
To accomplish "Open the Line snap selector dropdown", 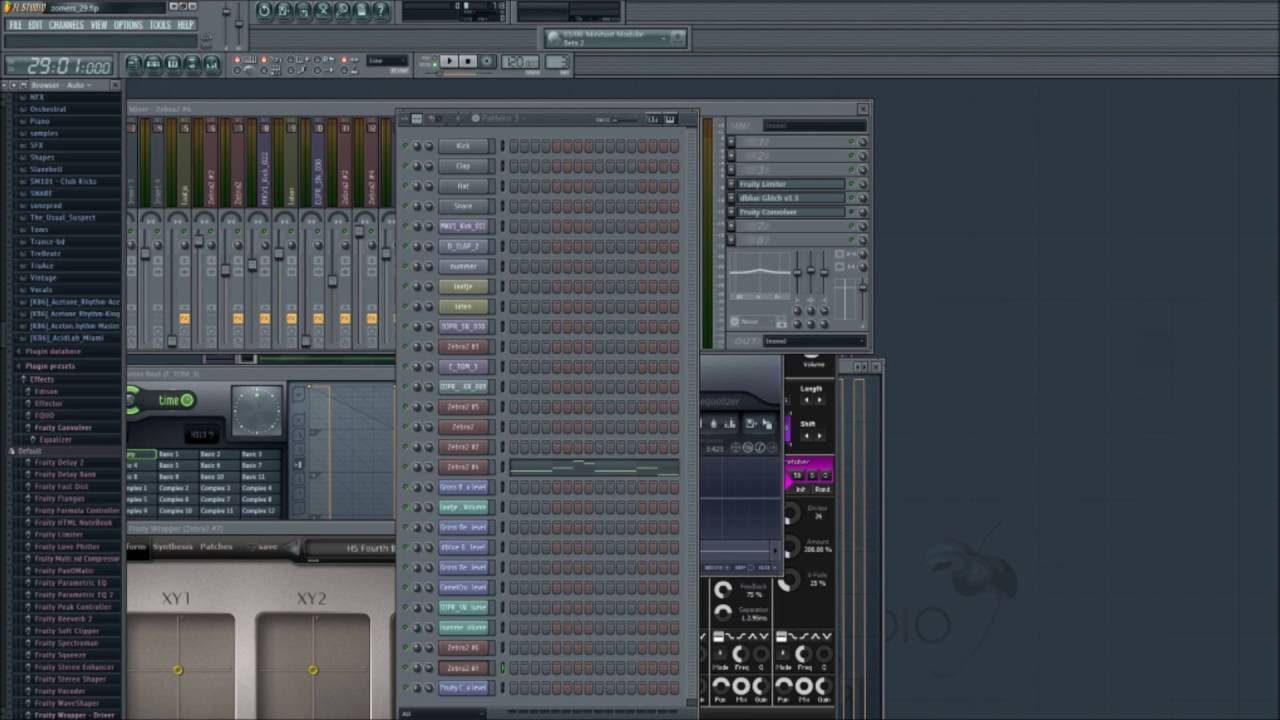I will coord(387,62).
